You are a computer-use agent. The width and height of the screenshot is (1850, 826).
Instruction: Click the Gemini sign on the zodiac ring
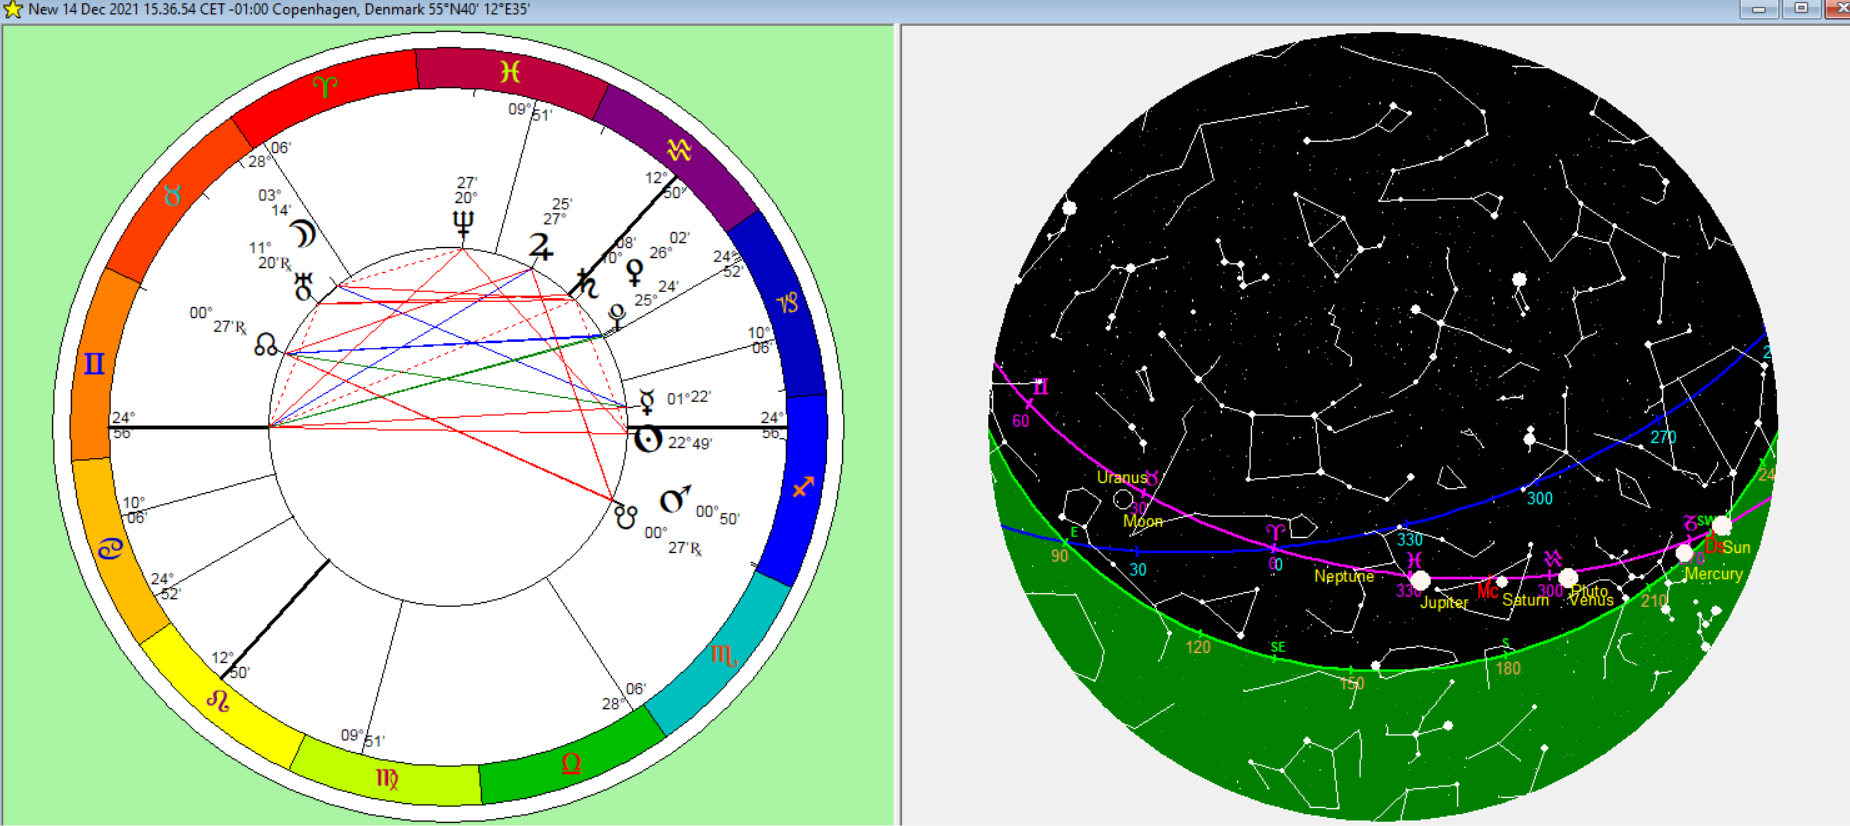(x=94, y=364)
